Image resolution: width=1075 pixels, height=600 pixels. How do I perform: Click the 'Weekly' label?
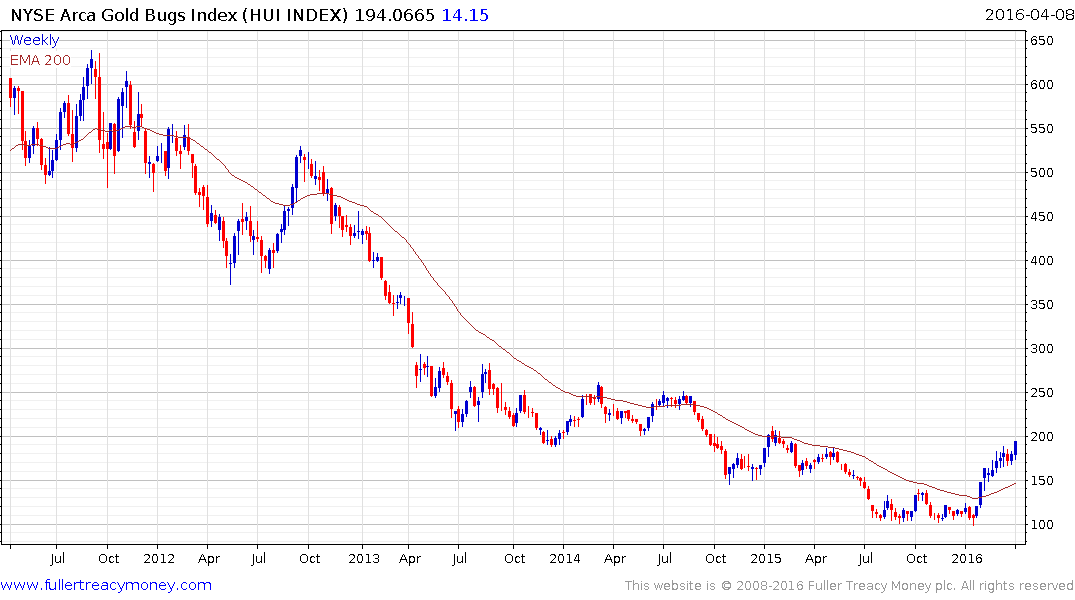tap(34, 40)
